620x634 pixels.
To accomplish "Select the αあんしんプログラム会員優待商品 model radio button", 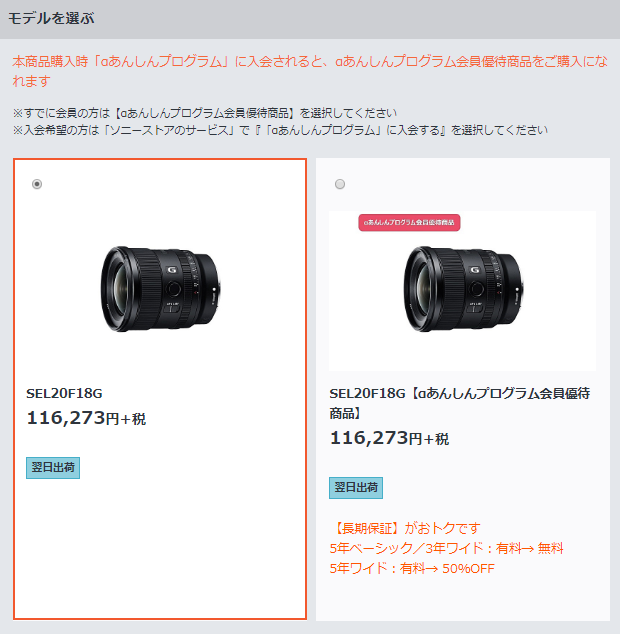I will pyautogui.click(x=340, y=184).
